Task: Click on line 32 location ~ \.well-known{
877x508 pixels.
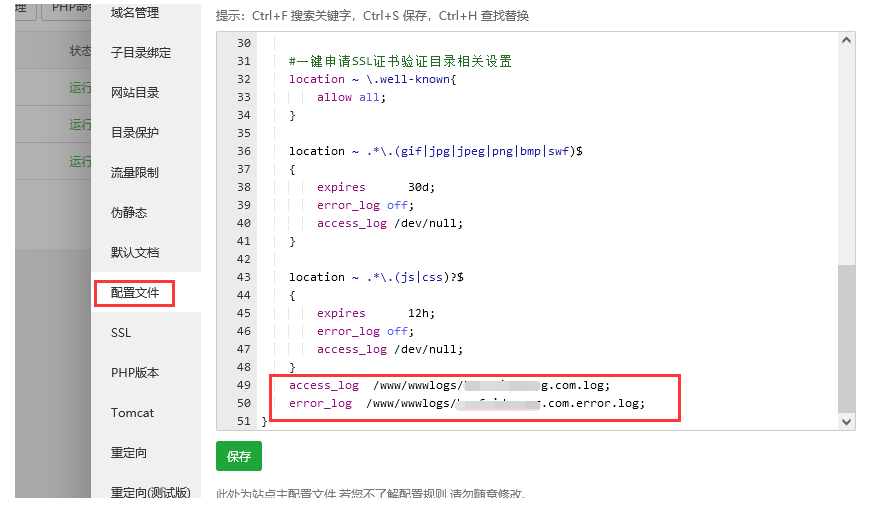Action: [x=373, y=79]
